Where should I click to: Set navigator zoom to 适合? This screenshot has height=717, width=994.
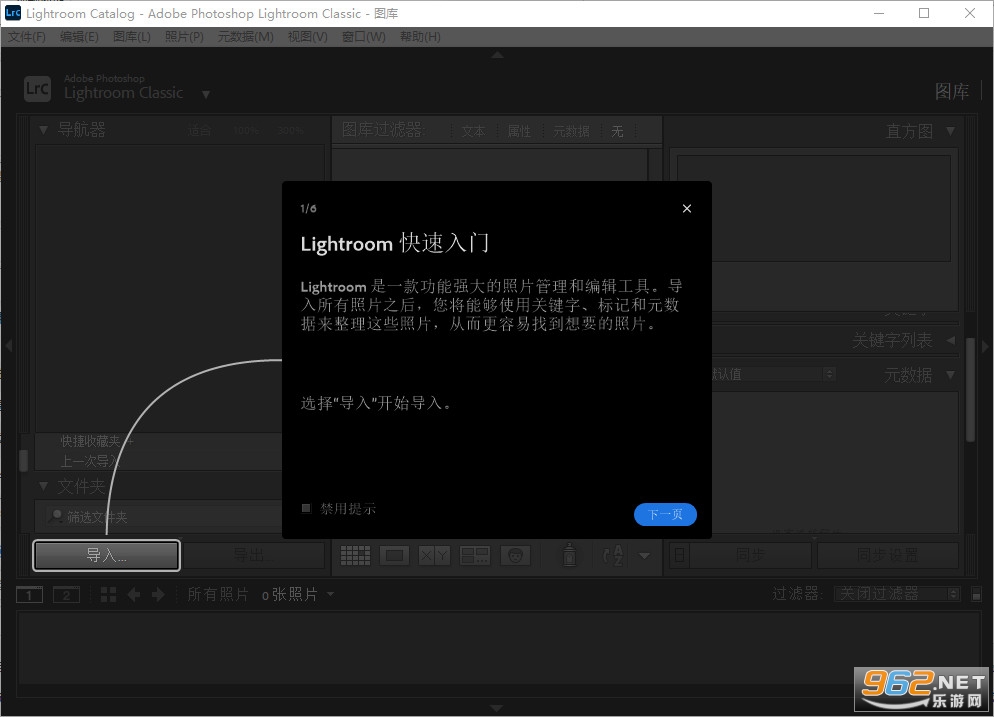(199, 131)
